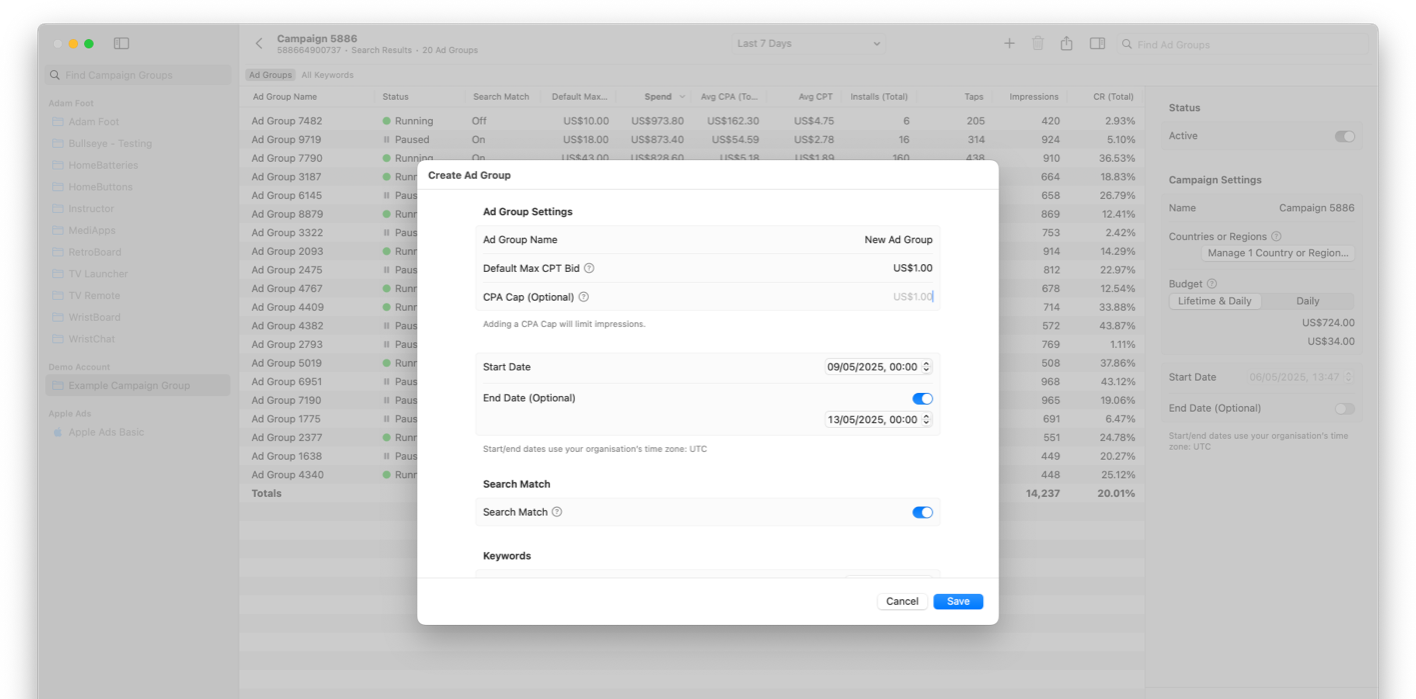The height and width of the screenshot is (699, 1416).
Task: Sort by the Impressions column header
Action: 1033,97
